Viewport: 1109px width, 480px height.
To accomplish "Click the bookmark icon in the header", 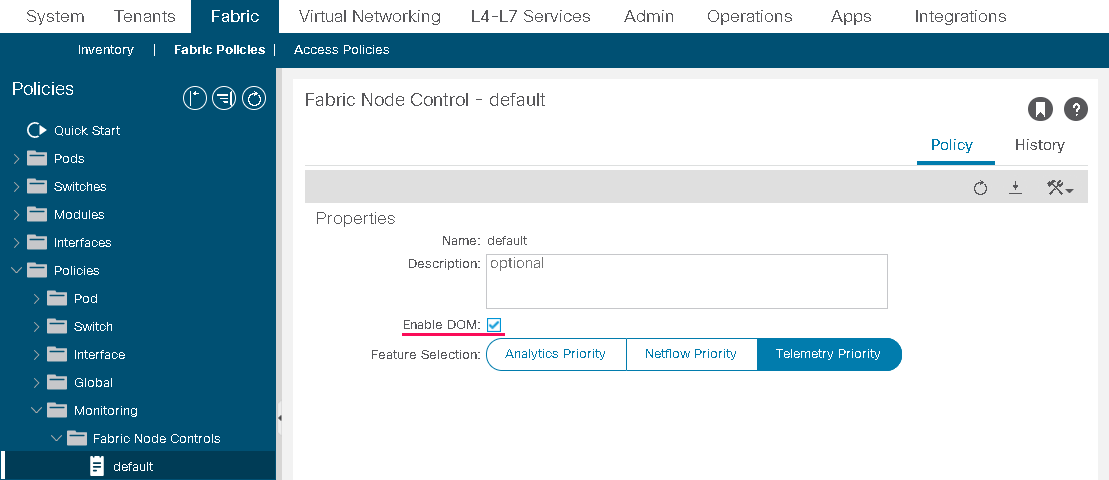I will 1040,109.
